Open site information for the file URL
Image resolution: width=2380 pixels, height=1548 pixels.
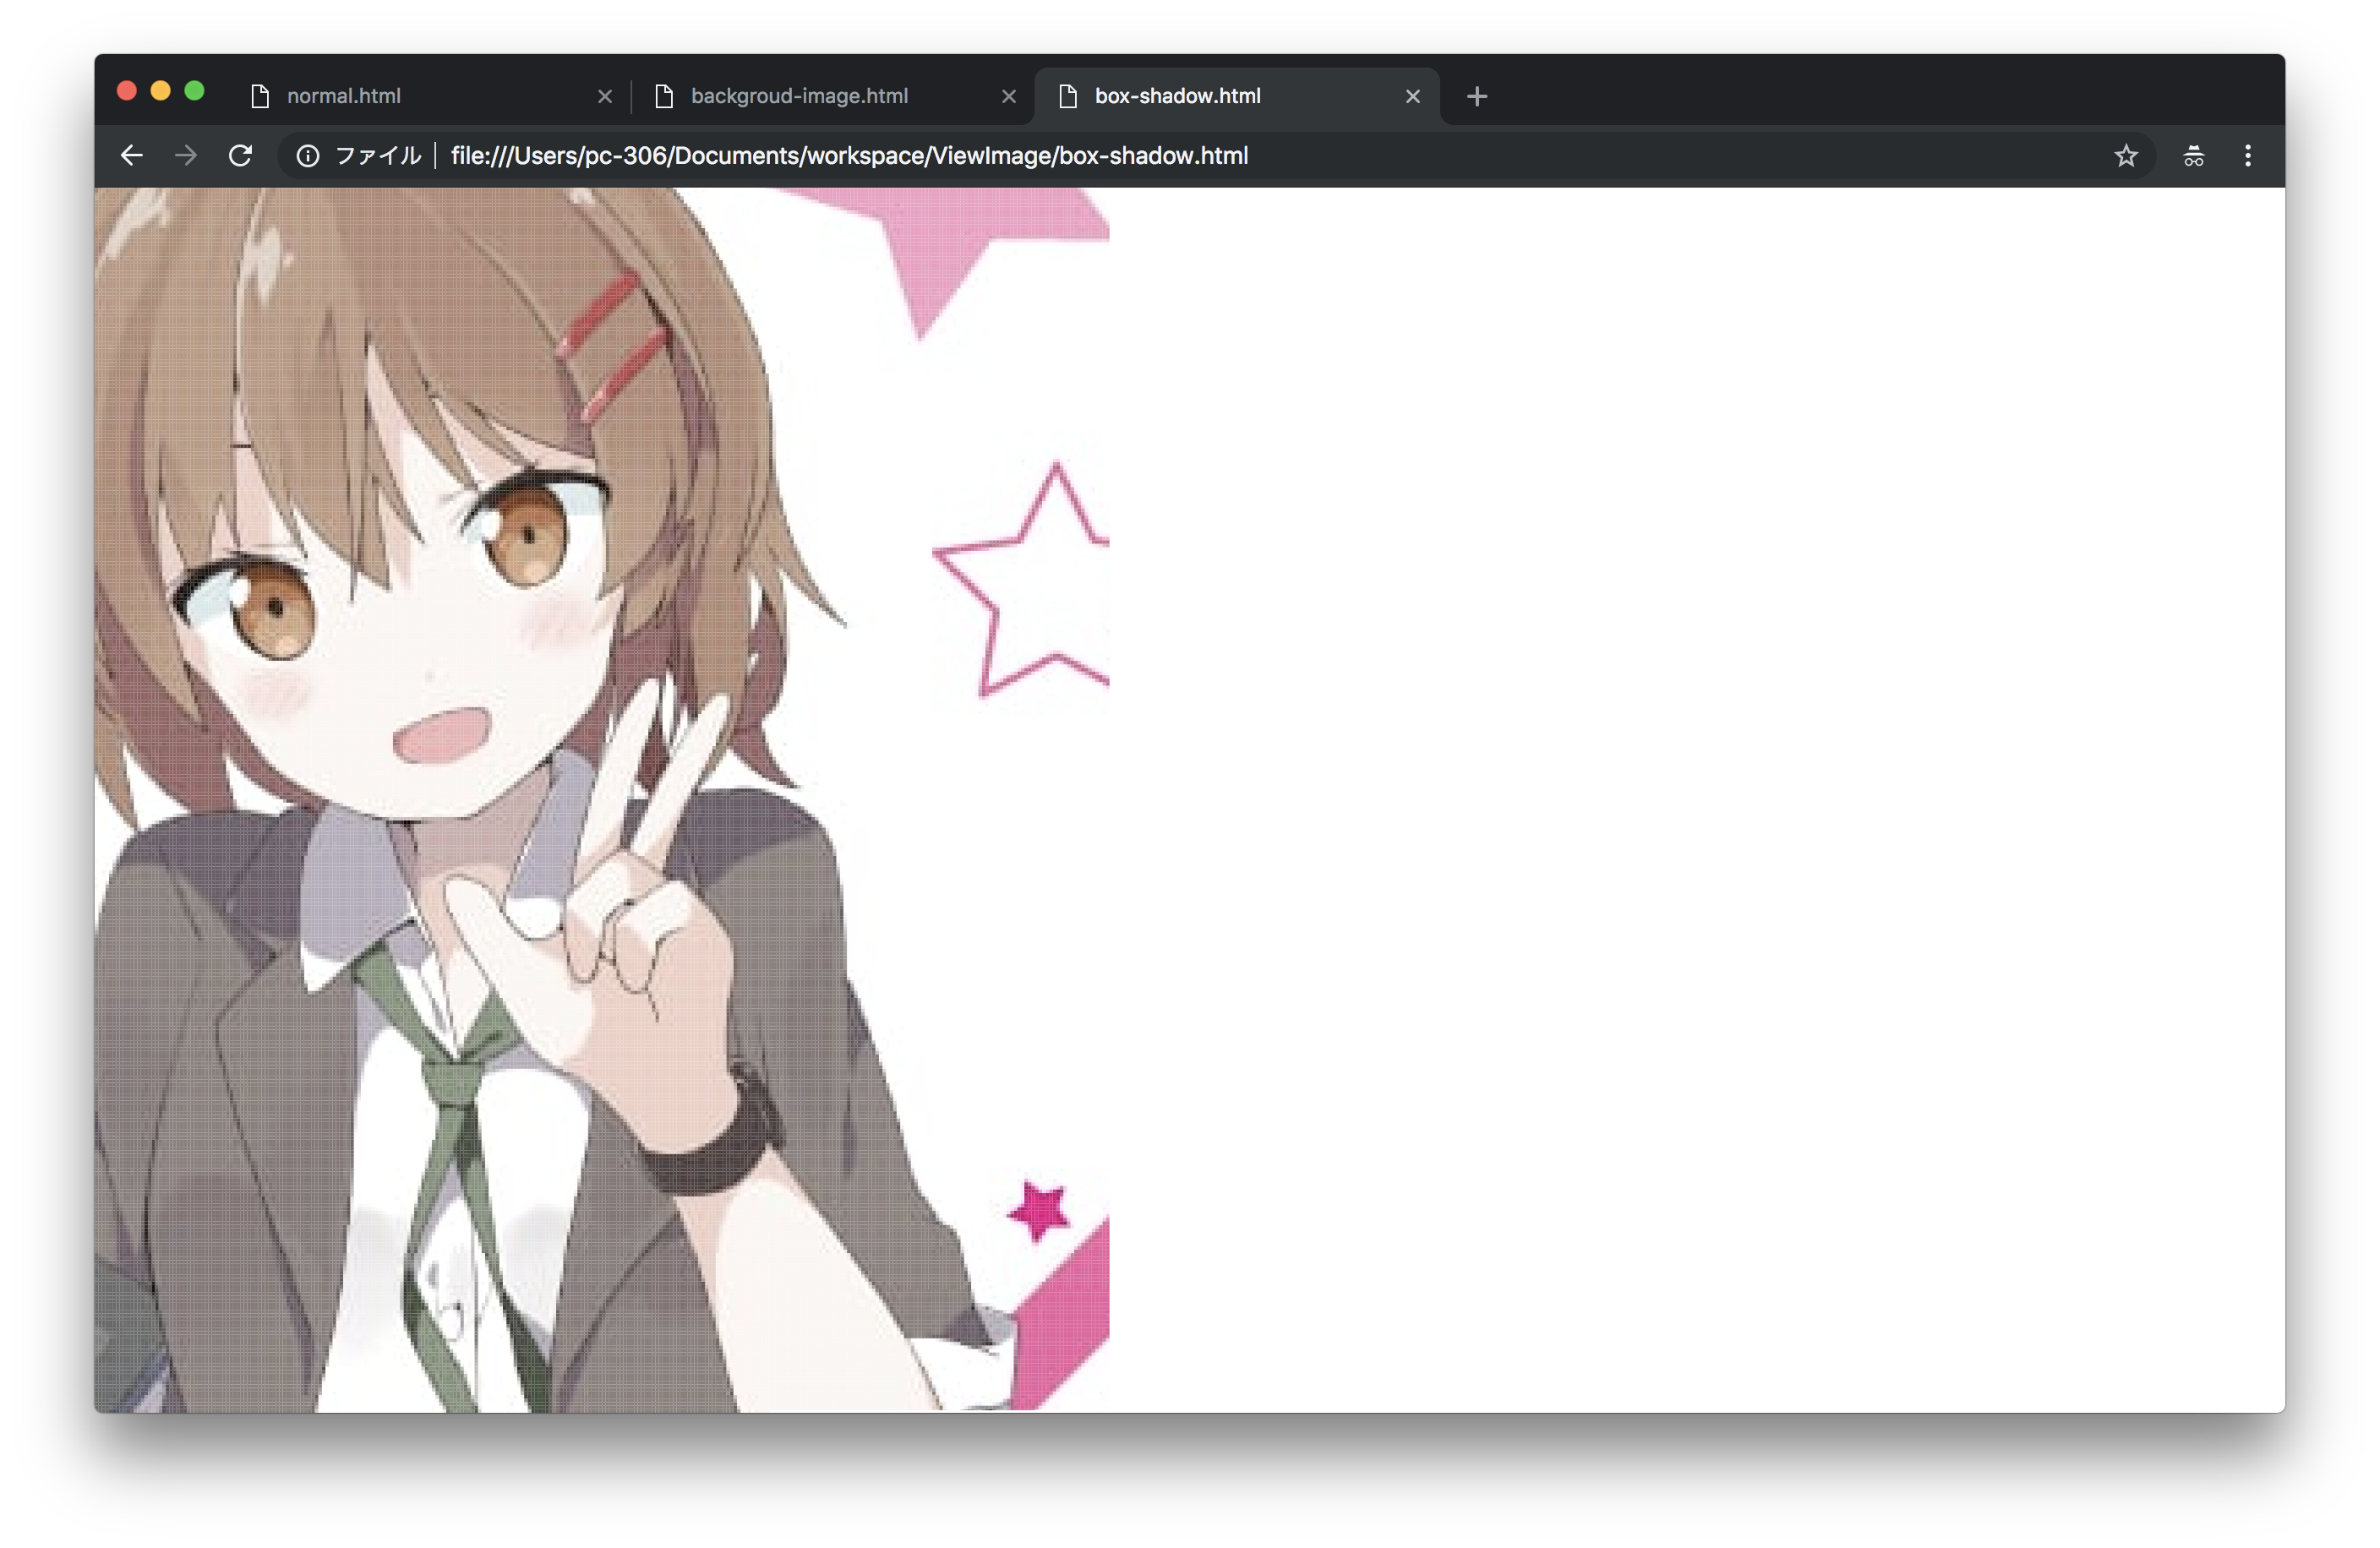(x=308, y=156)
